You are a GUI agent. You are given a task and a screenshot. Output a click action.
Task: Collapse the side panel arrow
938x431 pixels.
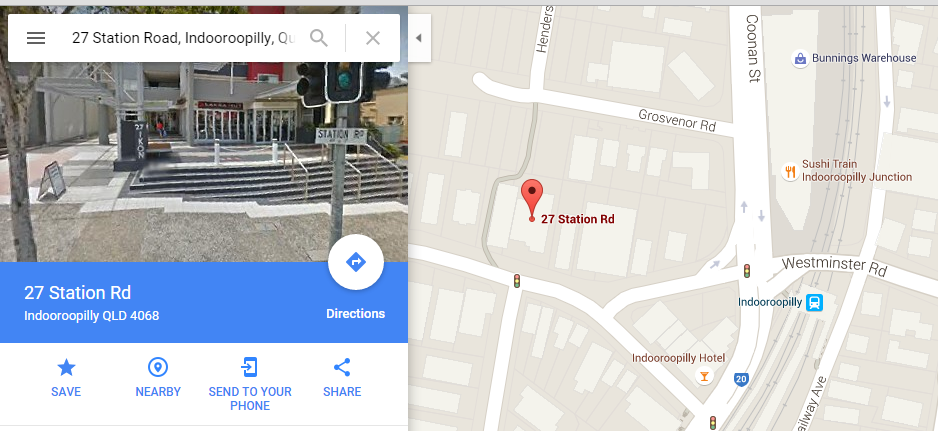point(419,38)
